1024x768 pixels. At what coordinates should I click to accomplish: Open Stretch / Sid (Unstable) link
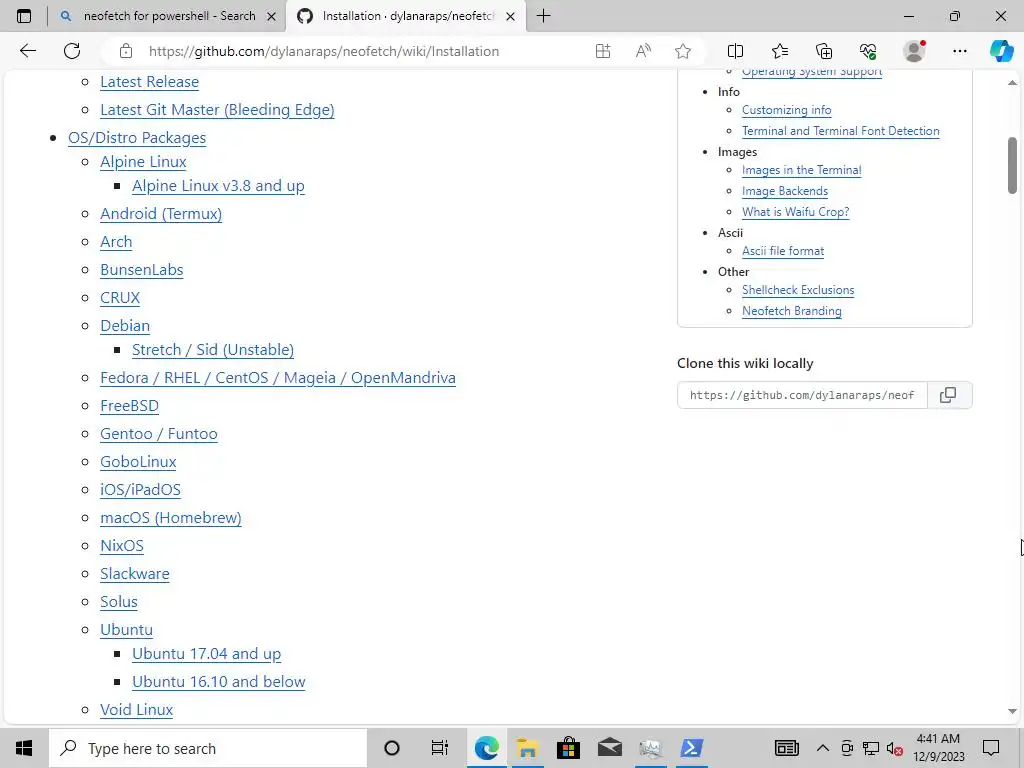click(x=213, y=349)
